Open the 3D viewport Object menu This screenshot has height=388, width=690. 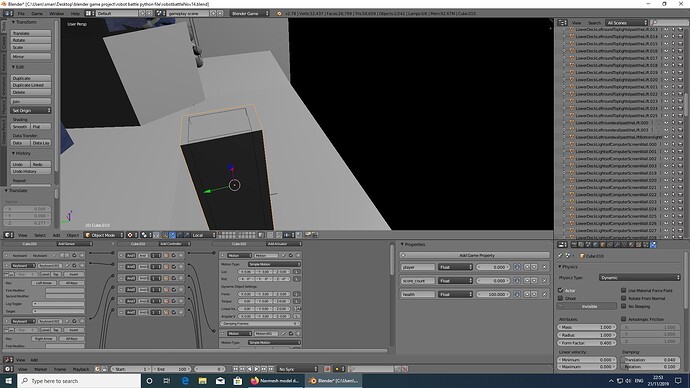coord(73,235)
